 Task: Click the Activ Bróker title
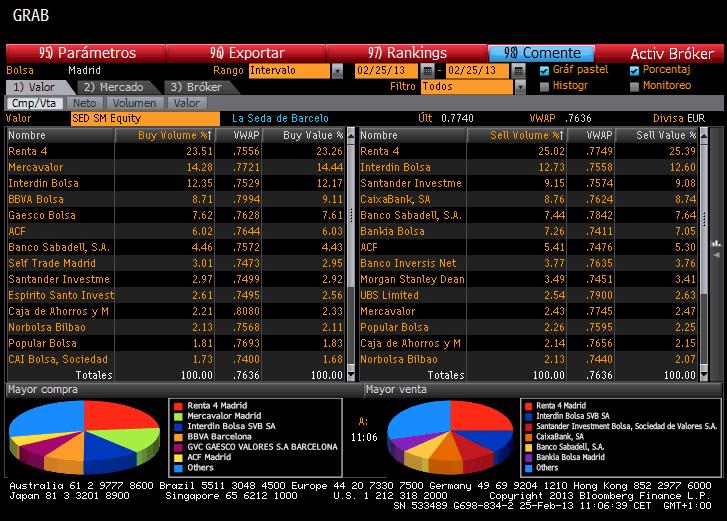671,54
